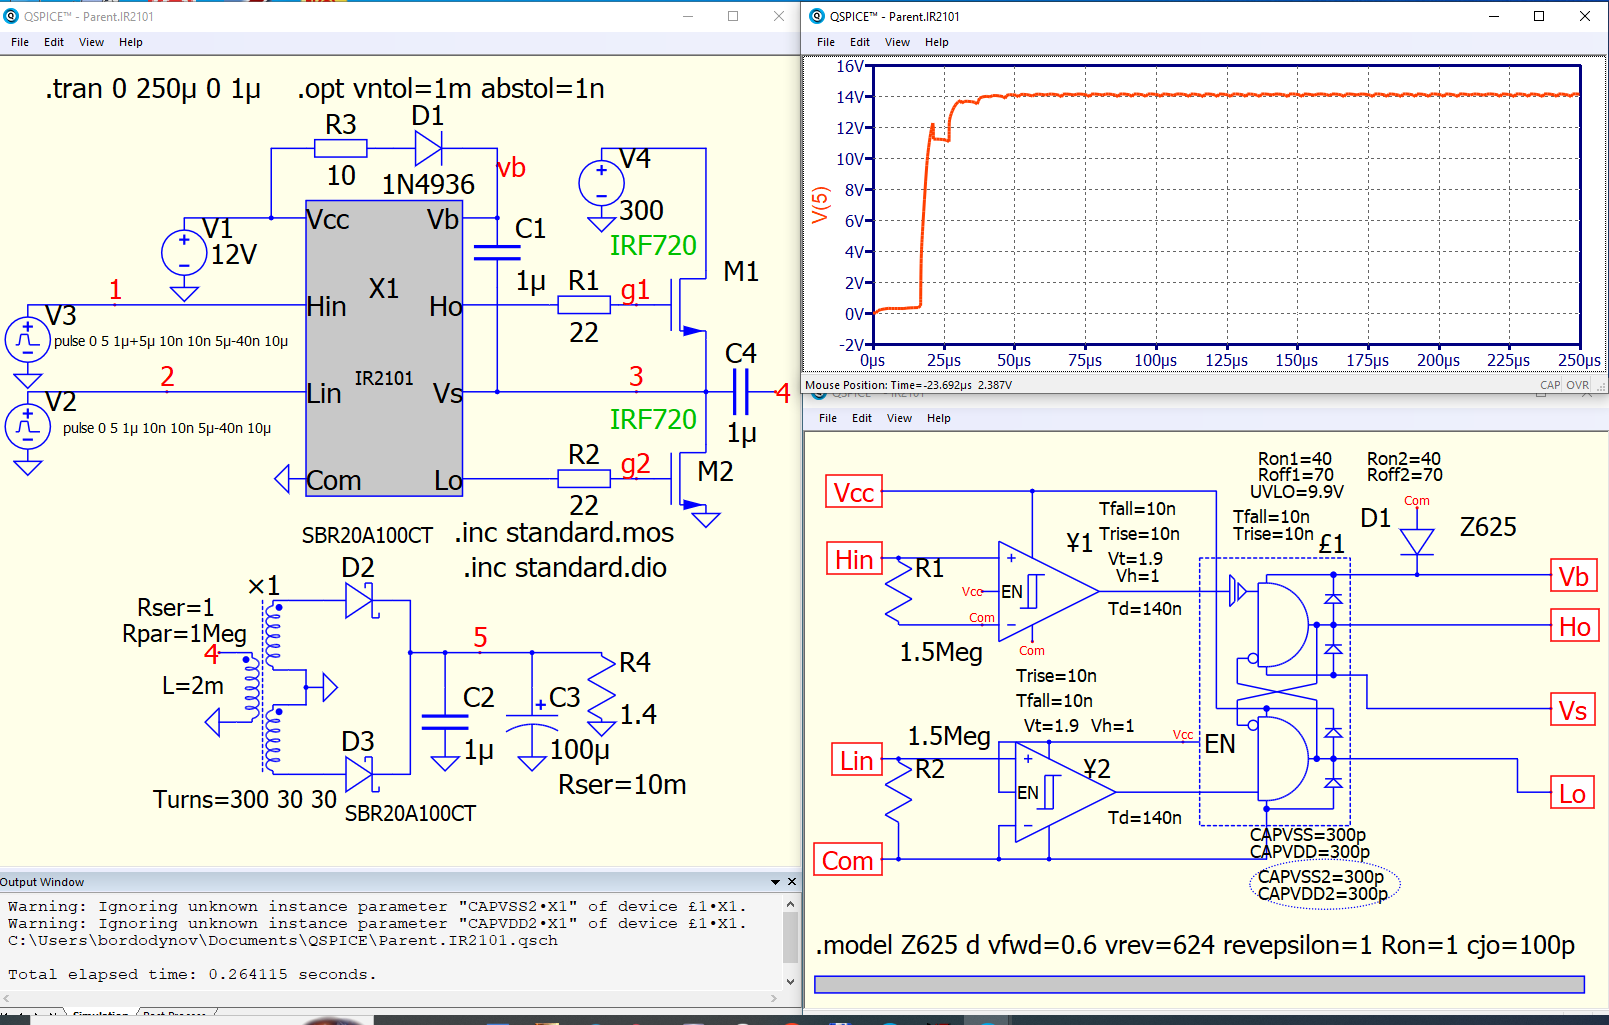1609x1025 pixels.
Task: Click the Vs port in lower-right schematic
Action: (1573, 710)
